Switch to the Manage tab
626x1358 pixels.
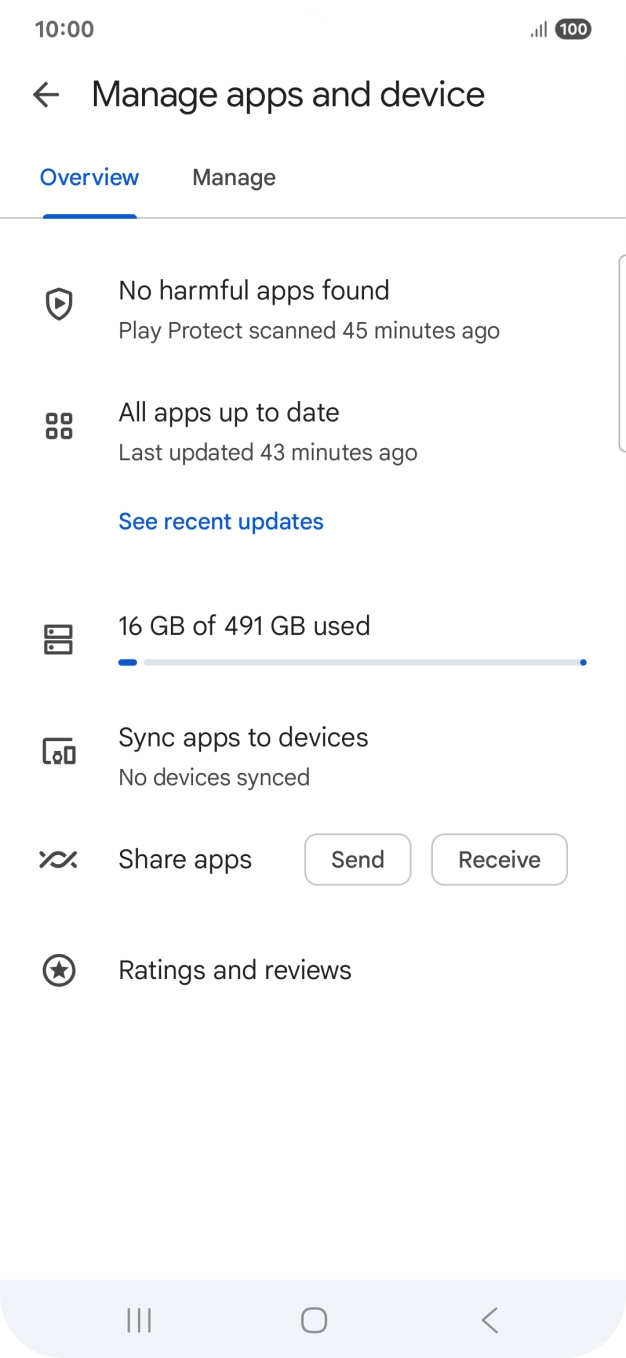pyautogui.click(x=234, y=178)
